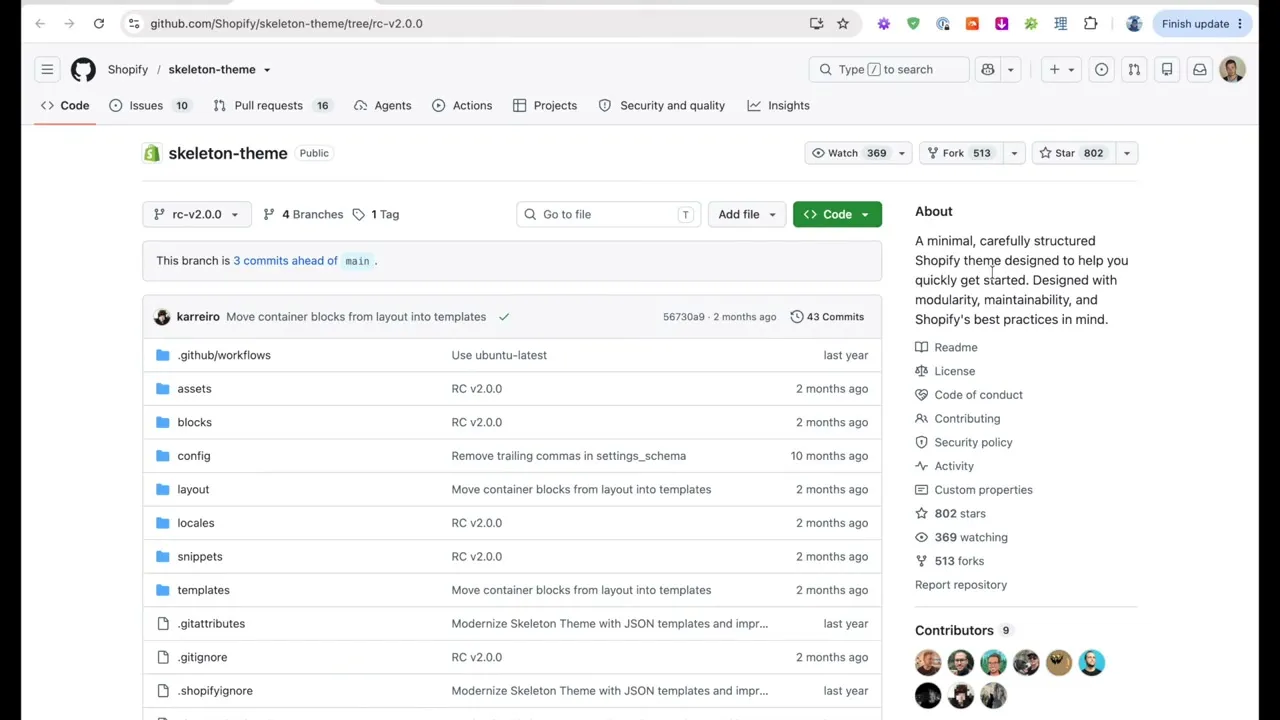This screenshot has height=720, width=1280.
Task: Expand the Watch options dropdown arrow
Action: tap(901, 153)
